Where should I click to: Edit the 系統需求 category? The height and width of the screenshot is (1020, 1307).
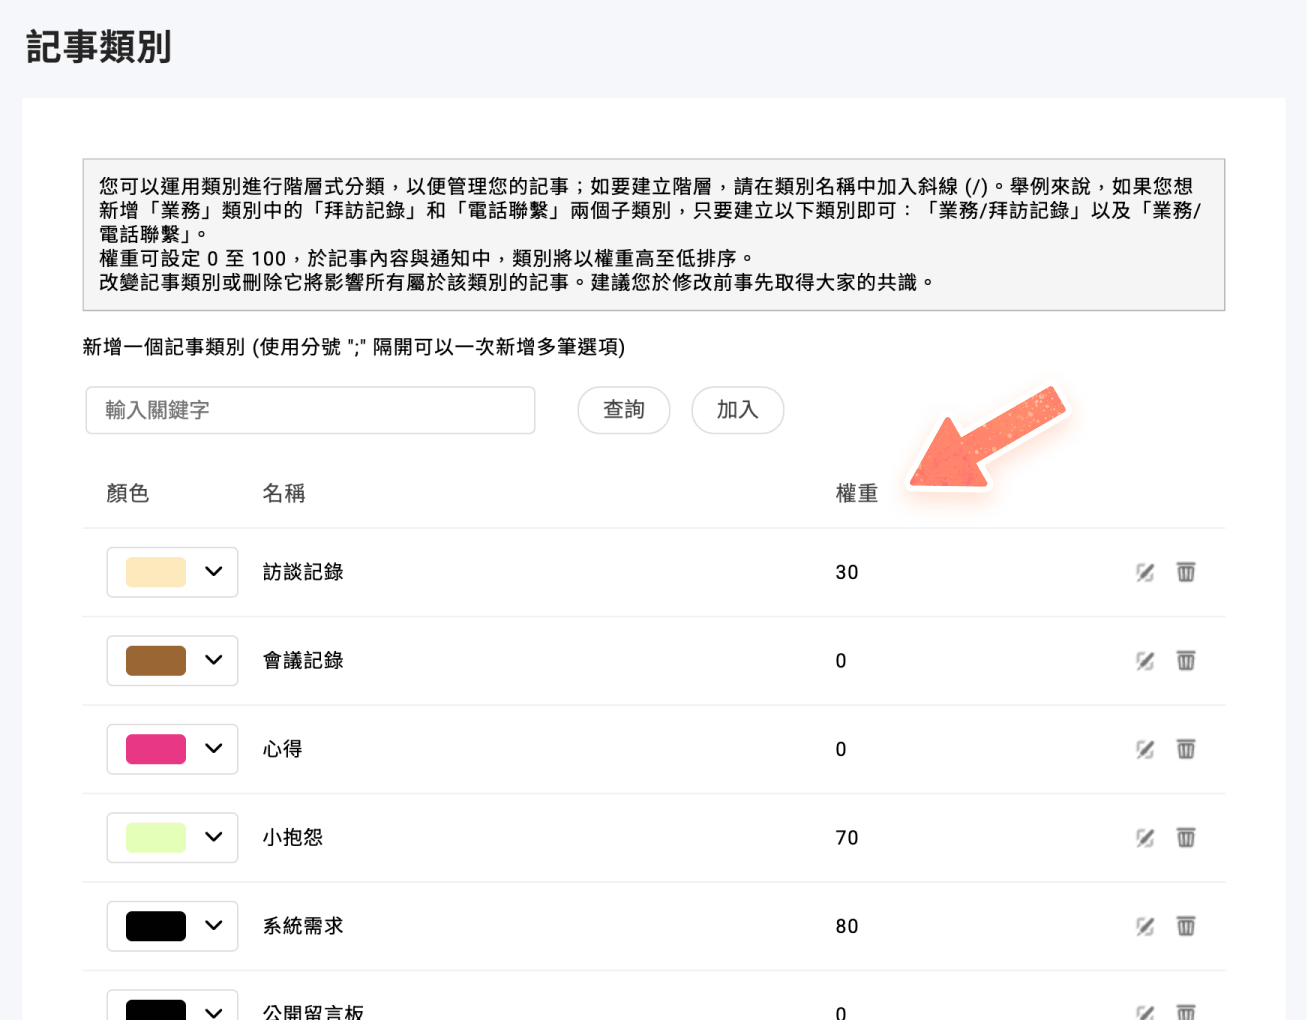(x=1145, y=926)
